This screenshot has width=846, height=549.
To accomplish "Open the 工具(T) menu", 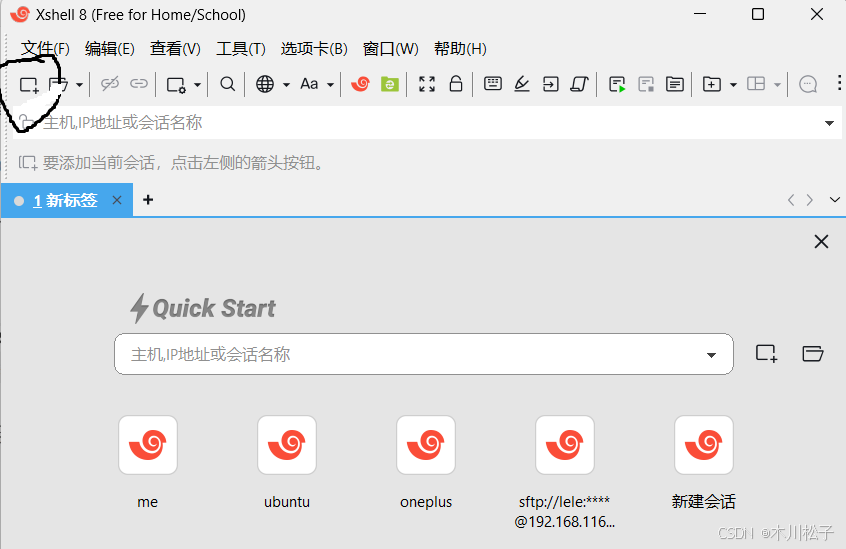I will (241, 49).
